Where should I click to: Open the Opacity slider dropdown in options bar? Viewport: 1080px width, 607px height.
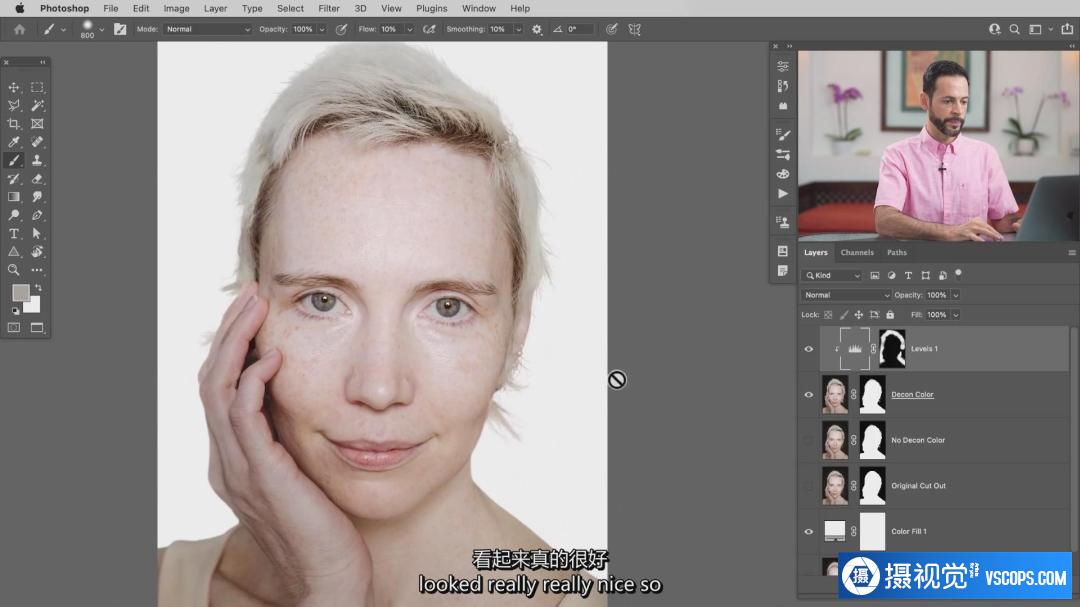pos(322,30)
